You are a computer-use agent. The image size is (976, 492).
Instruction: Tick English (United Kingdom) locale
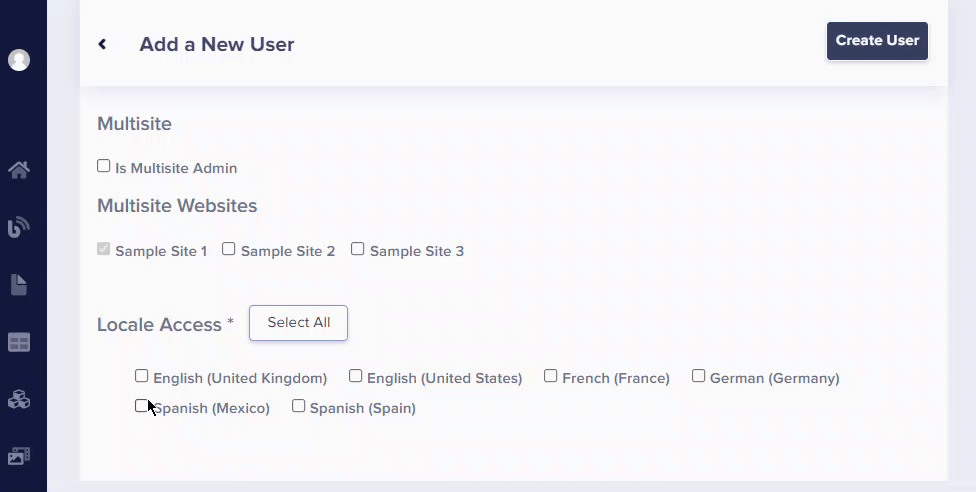point(142,376)
